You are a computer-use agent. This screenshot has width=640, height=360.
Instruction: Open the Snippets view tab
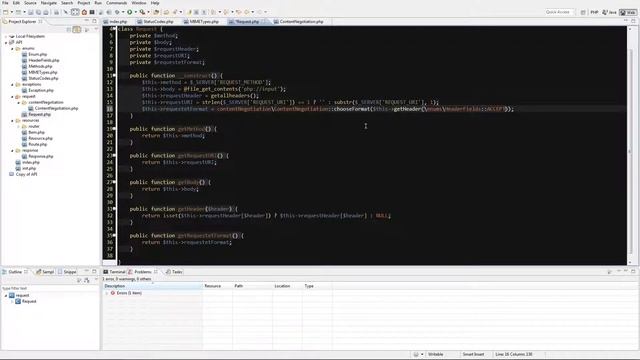pos(68,272)
